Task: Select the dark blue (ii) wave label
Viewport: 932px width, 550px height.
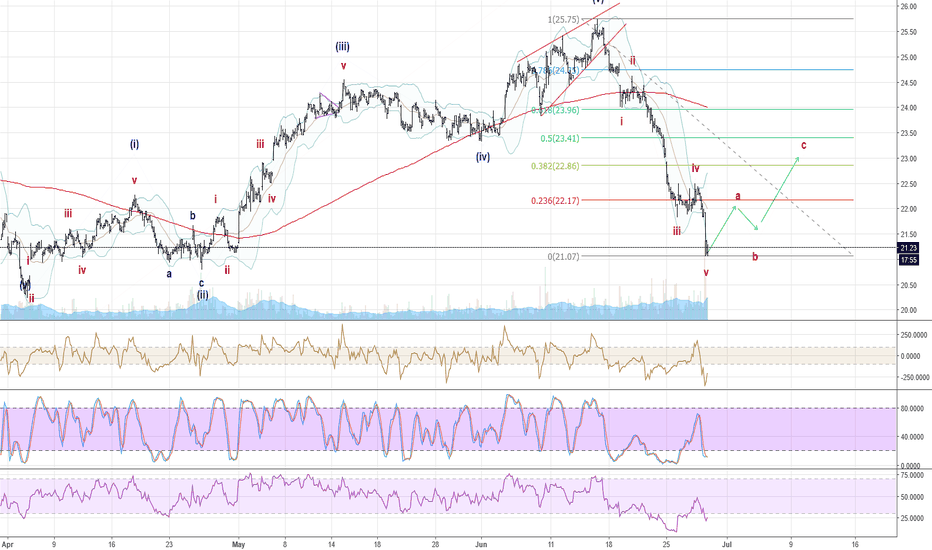Action: pyautogui.click(x=203, y=294)
